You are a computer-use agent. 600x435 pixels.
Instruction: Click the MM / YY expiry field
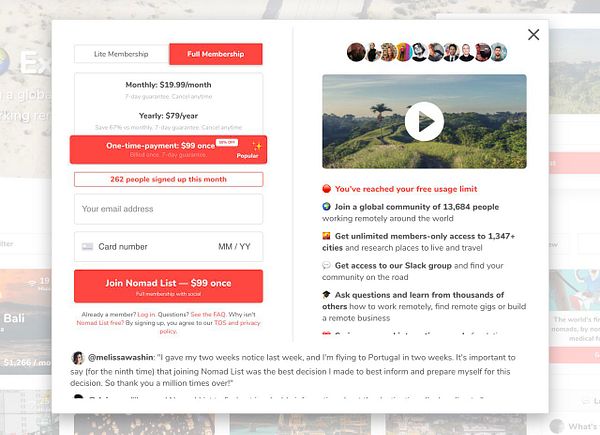click(234, 247)
